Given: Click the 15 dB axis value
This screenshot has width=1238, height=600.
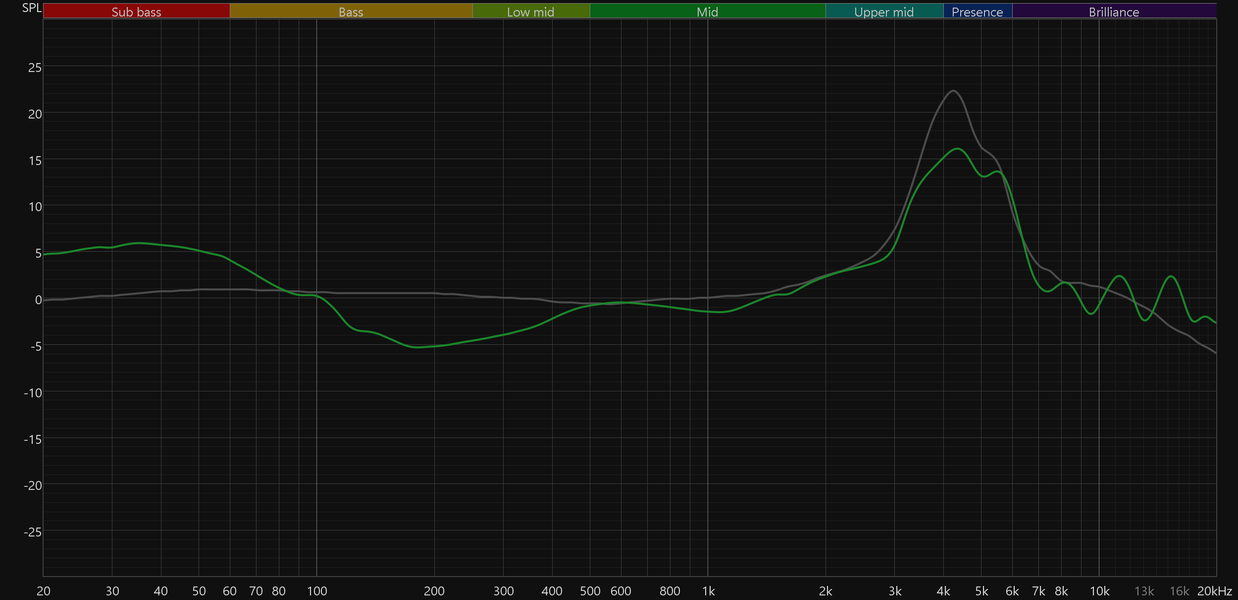Looking at the screenshot, I should (34, 160).
